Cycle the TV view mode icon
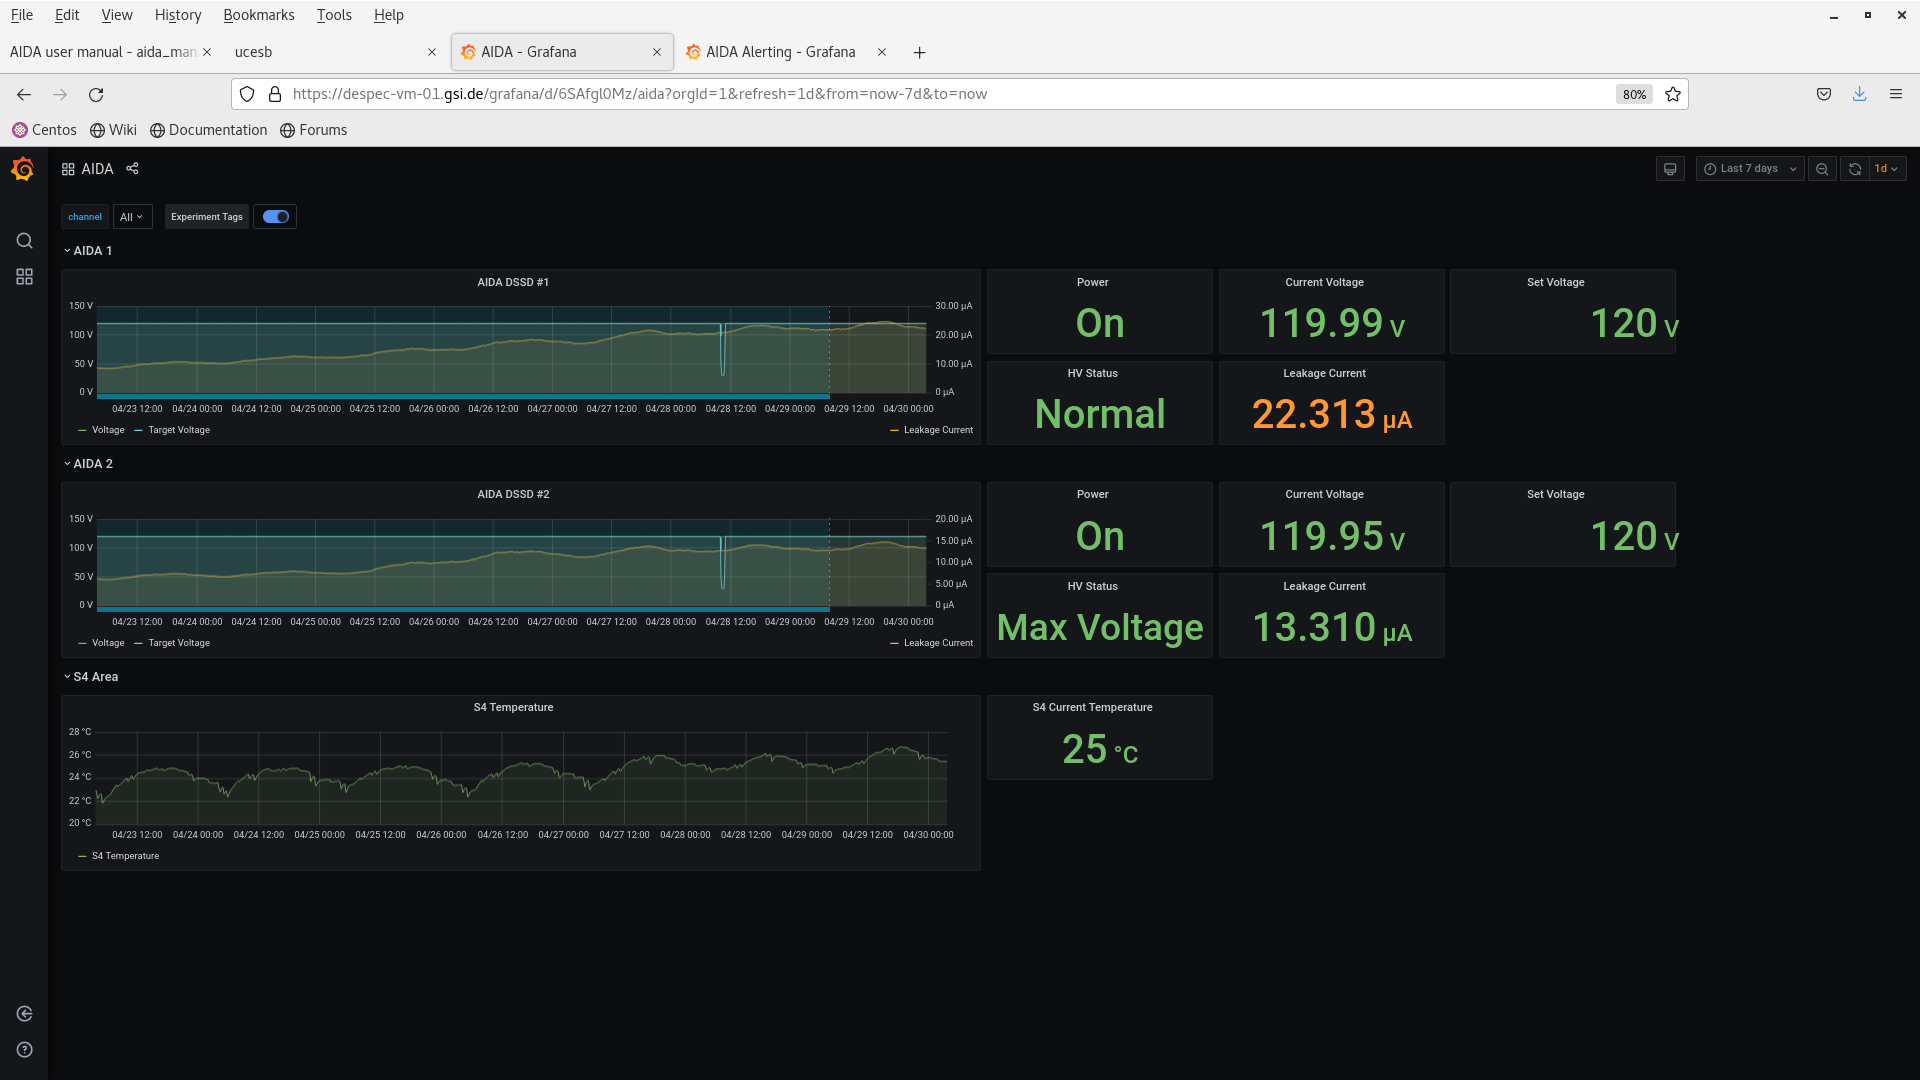Screen dimensions: 1920x1080 pyautogui.click(x=1670, y=169)
